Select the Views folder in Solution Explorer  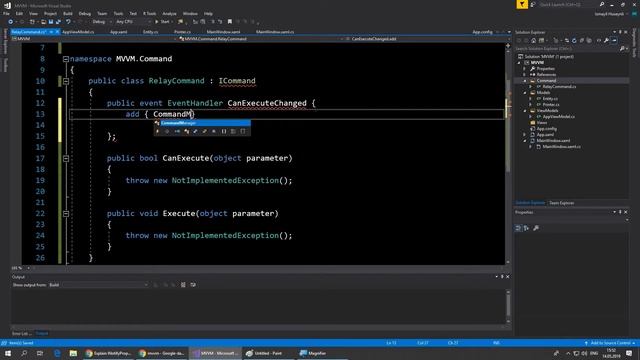[541, 122]
